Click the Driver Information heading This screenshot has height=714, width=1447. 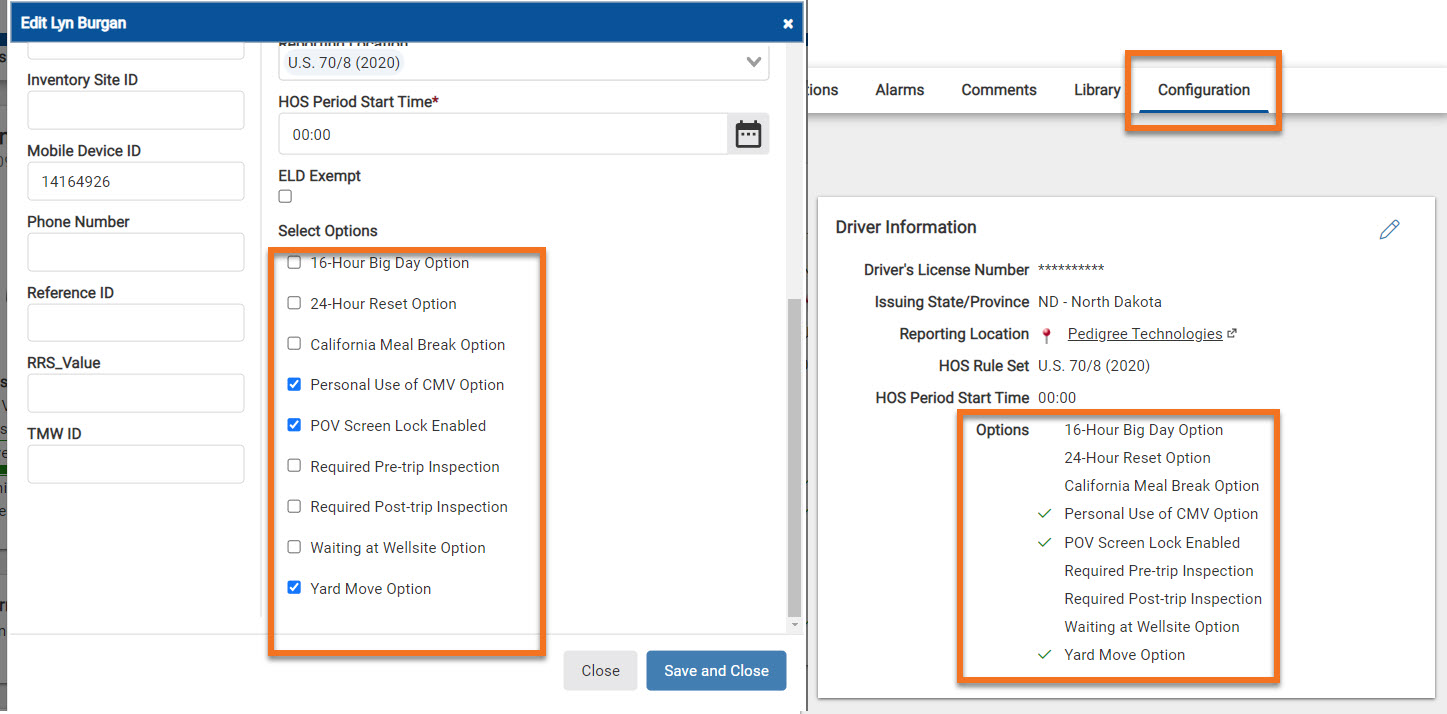coord(906,227)
